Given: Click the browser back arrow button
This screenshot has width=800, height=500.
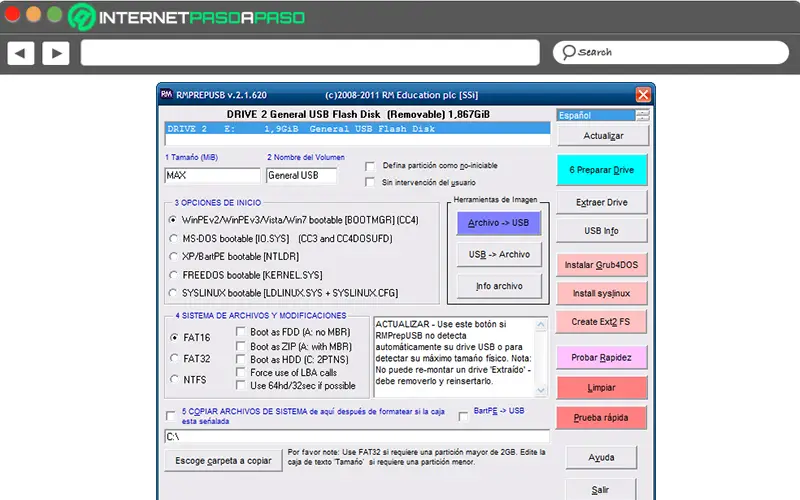Looking at the screenshot, I should 21,53.
